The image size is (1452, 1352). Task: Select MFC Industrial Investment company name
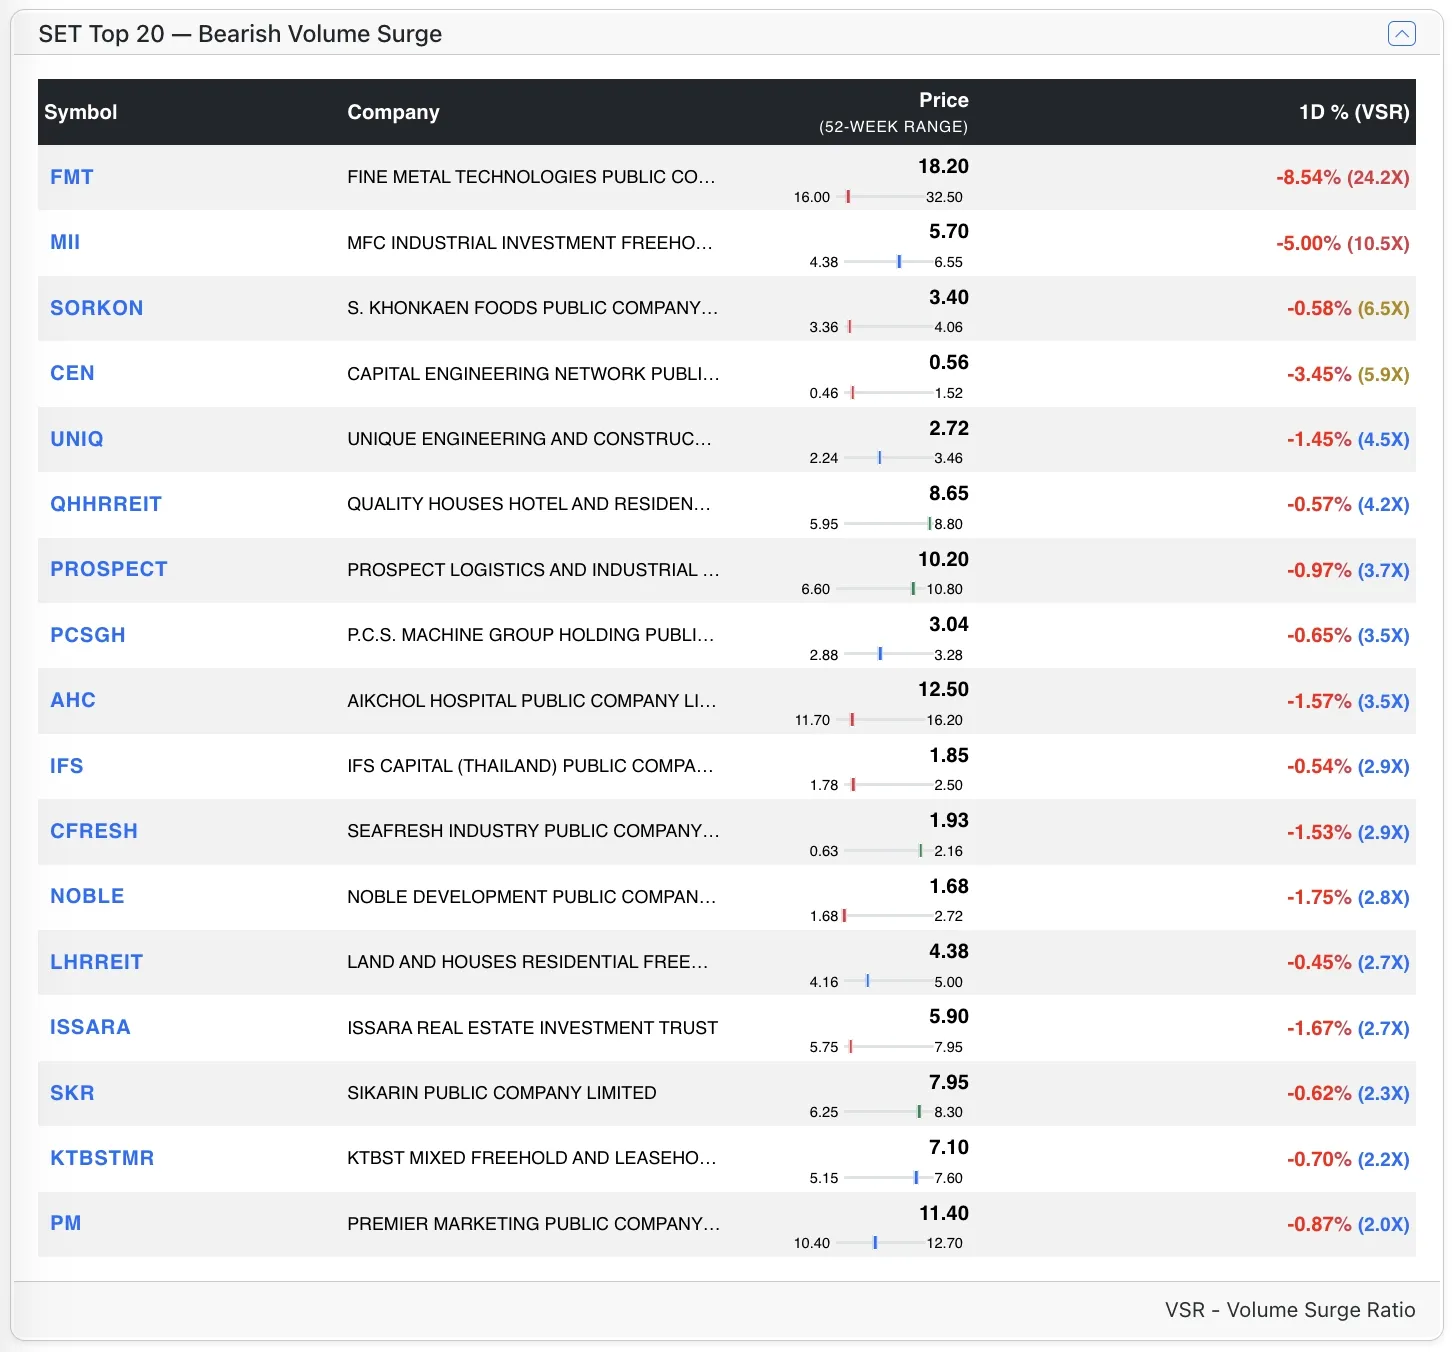[x=530, y=243]
